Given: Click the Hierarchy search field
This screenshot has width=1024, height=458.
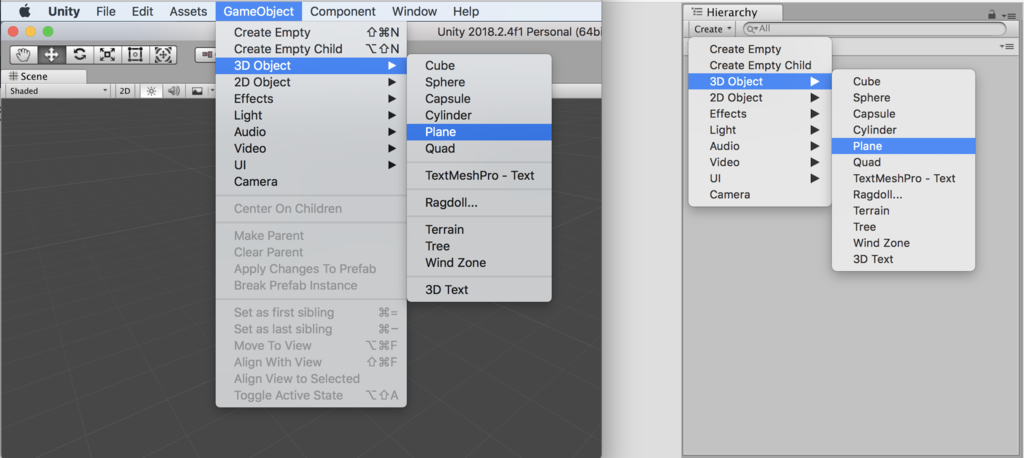Looking at the screenshot, I should tap(874, 29).
